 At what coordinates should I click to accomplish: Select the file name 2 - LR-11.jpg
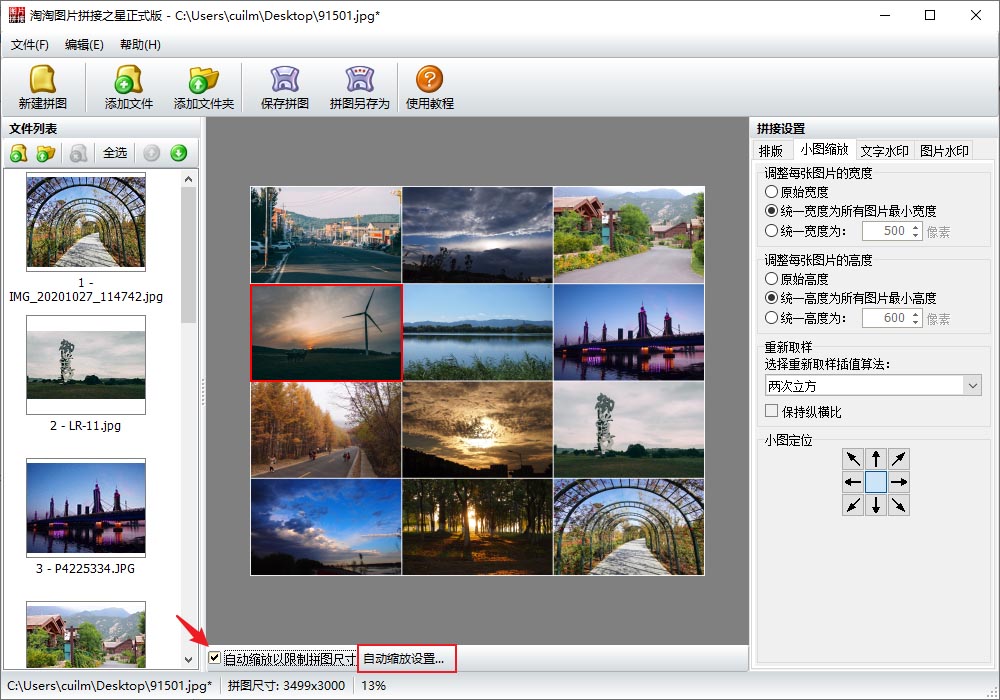(x=85, y=425)
